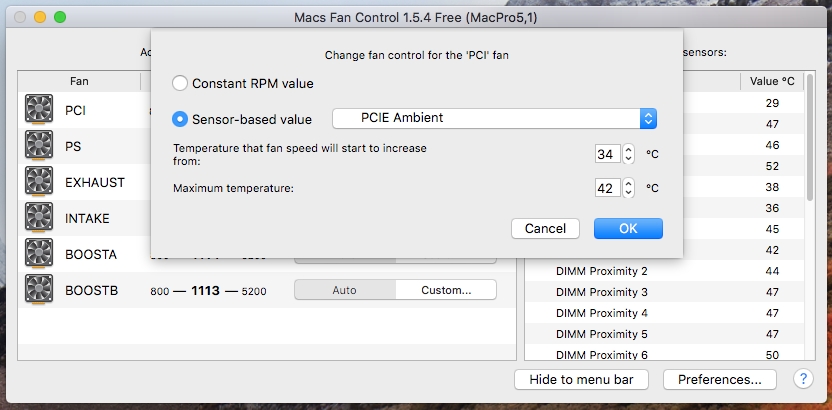832x410 pixels.
Task: Click the INTAKE fan icon
Action: click(x=39, y=218)
